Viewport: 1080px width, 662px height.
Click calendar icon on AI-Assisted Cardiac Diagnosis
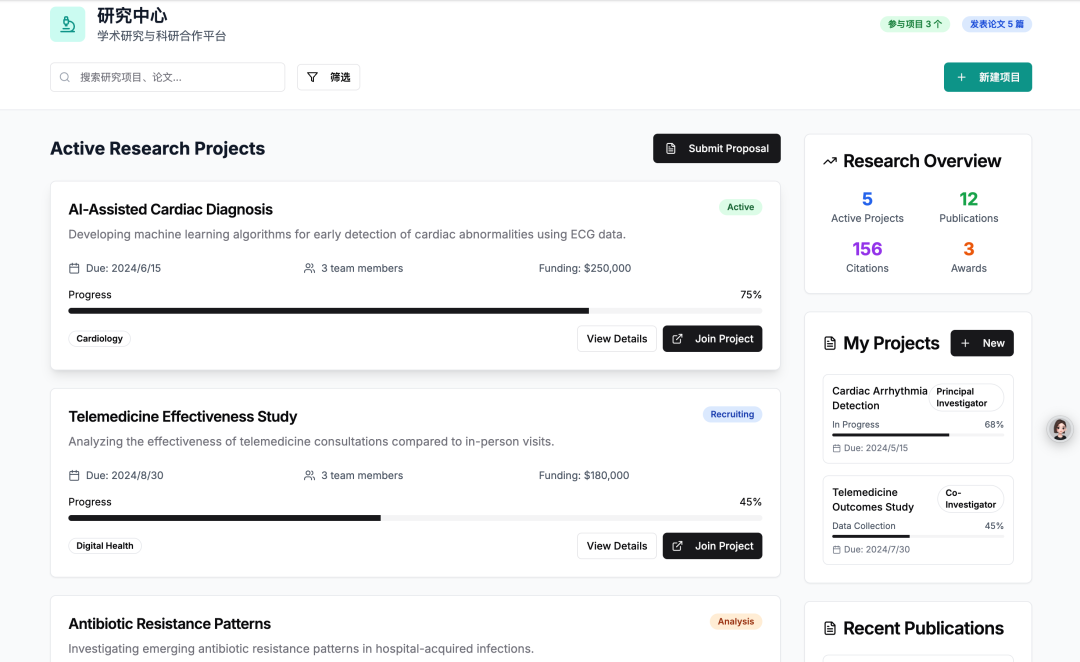click(x=74, y=268)
